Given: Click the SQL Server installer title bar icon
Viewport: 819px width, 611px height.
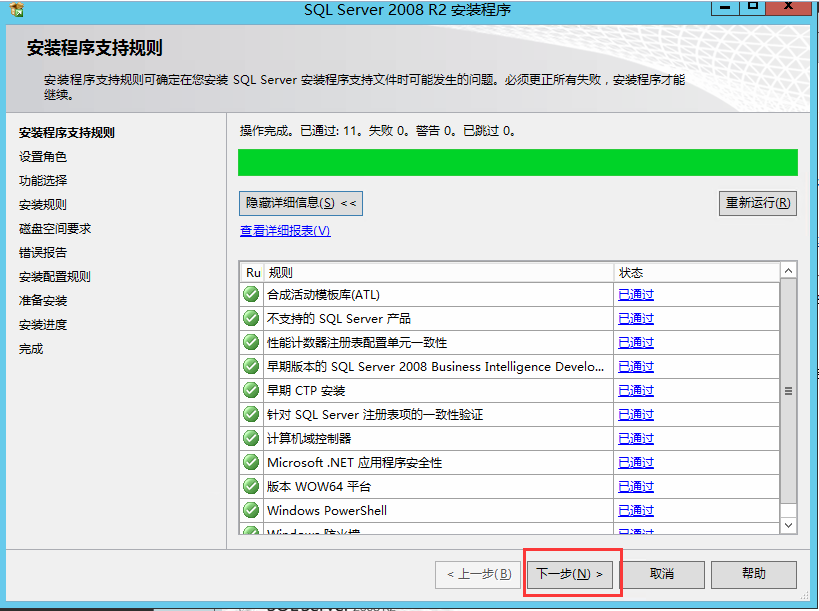Looking at the screenshot, I should [17, 9].
